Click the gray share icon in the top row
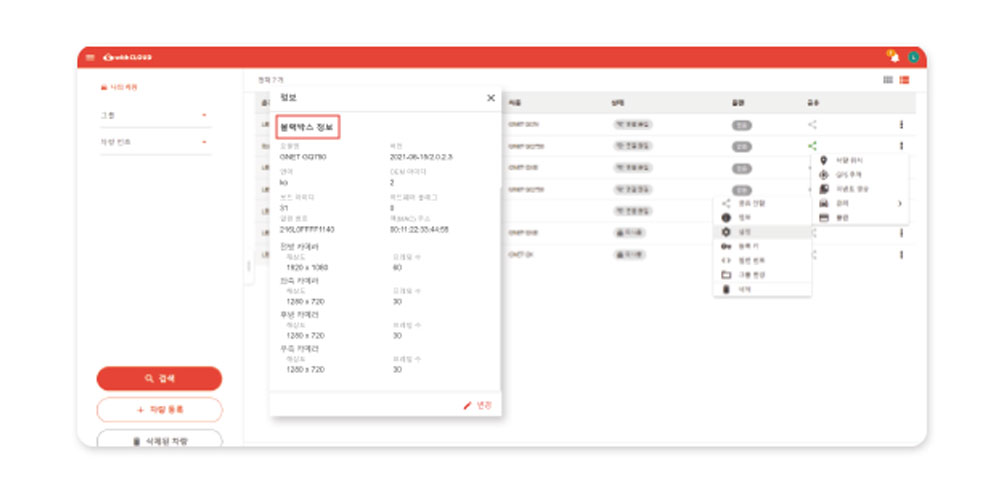Screen dimensions: 1000x493 click(x=812, y=124)
